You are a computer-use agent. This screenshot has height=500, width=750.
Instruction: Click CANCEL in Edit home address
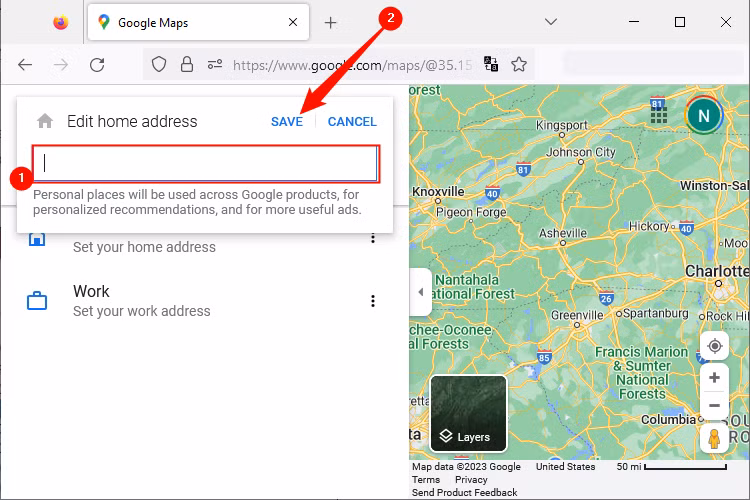352,122
